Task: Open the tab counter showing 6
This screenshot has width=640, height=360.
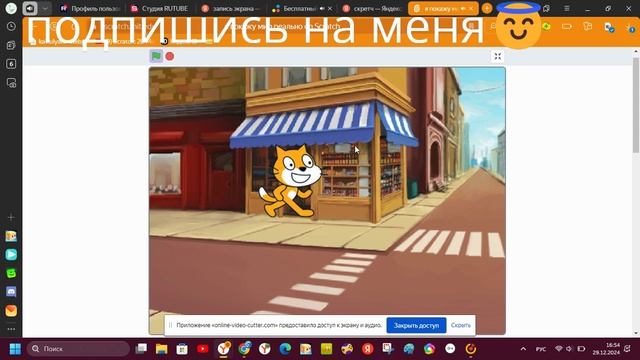Action: (x=11, y=64)
